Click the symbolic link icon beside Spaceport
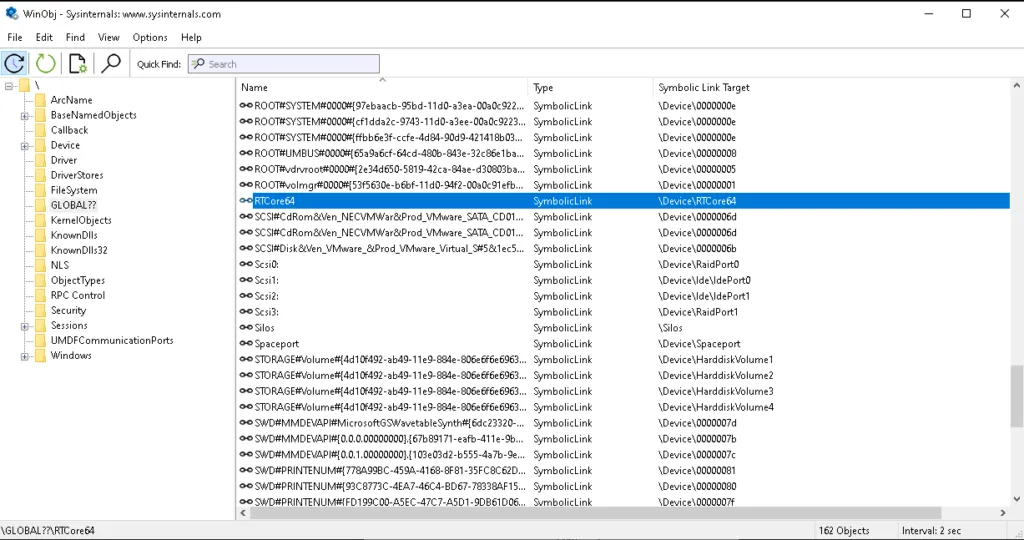The width and height of the screenshot is (1024, 540). click(246, 343)
